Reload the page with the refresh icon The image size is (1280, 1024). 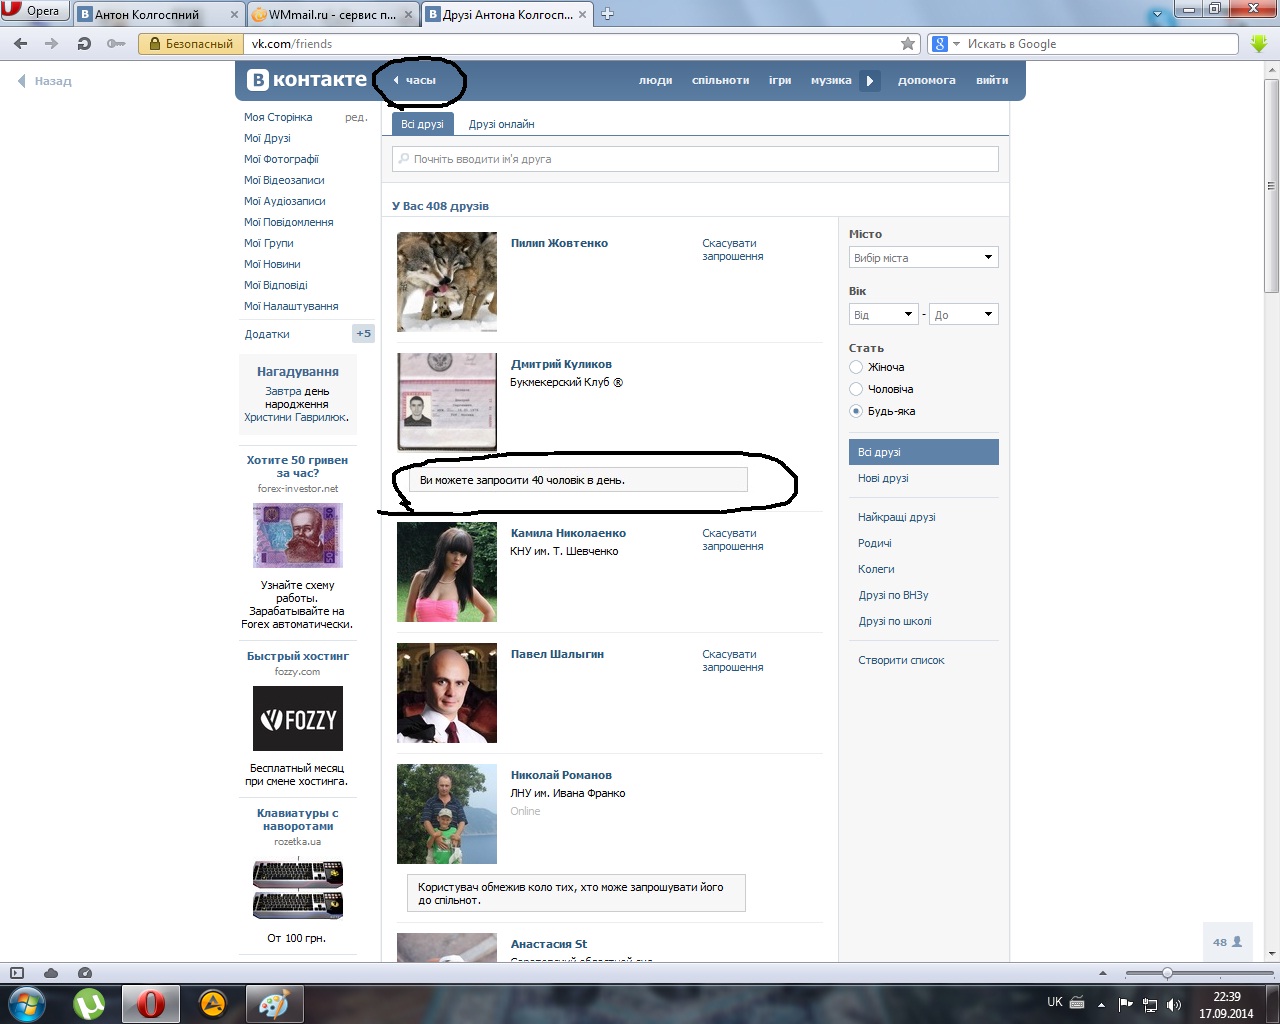(84, 44)
